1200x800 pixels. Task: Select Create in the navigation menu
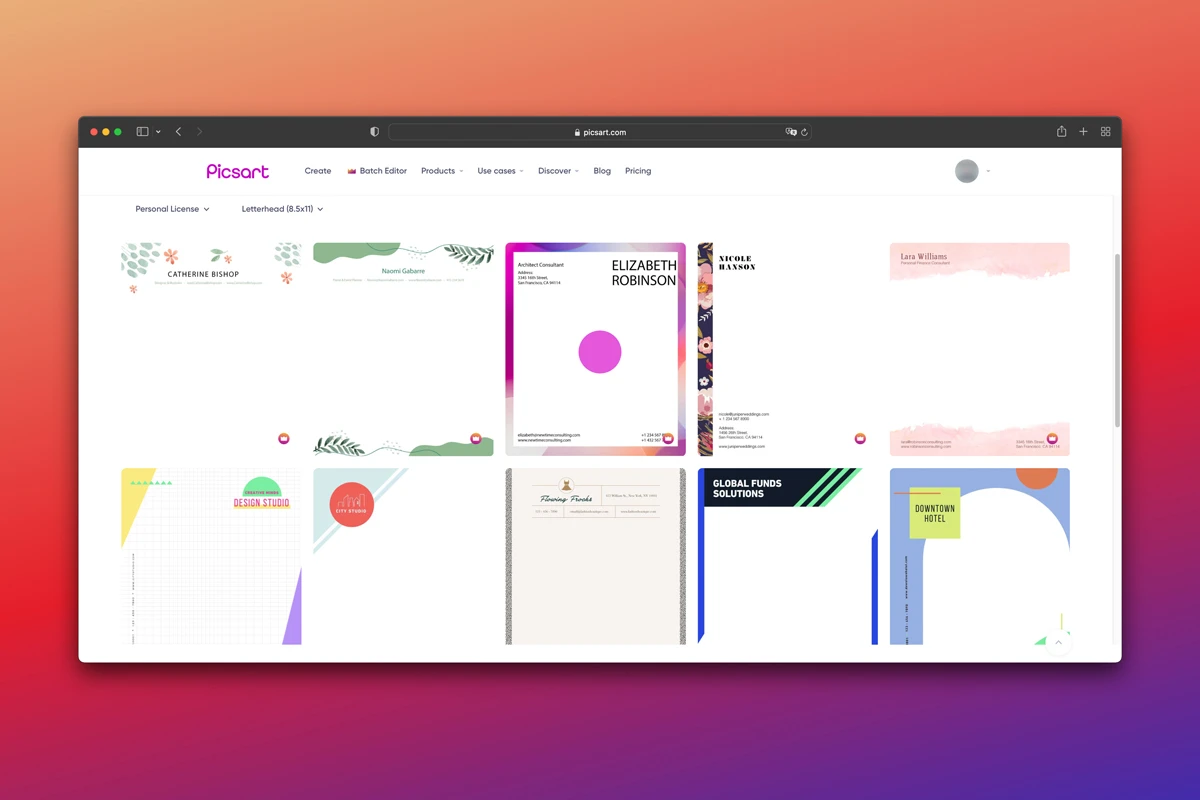coord(317,171)
